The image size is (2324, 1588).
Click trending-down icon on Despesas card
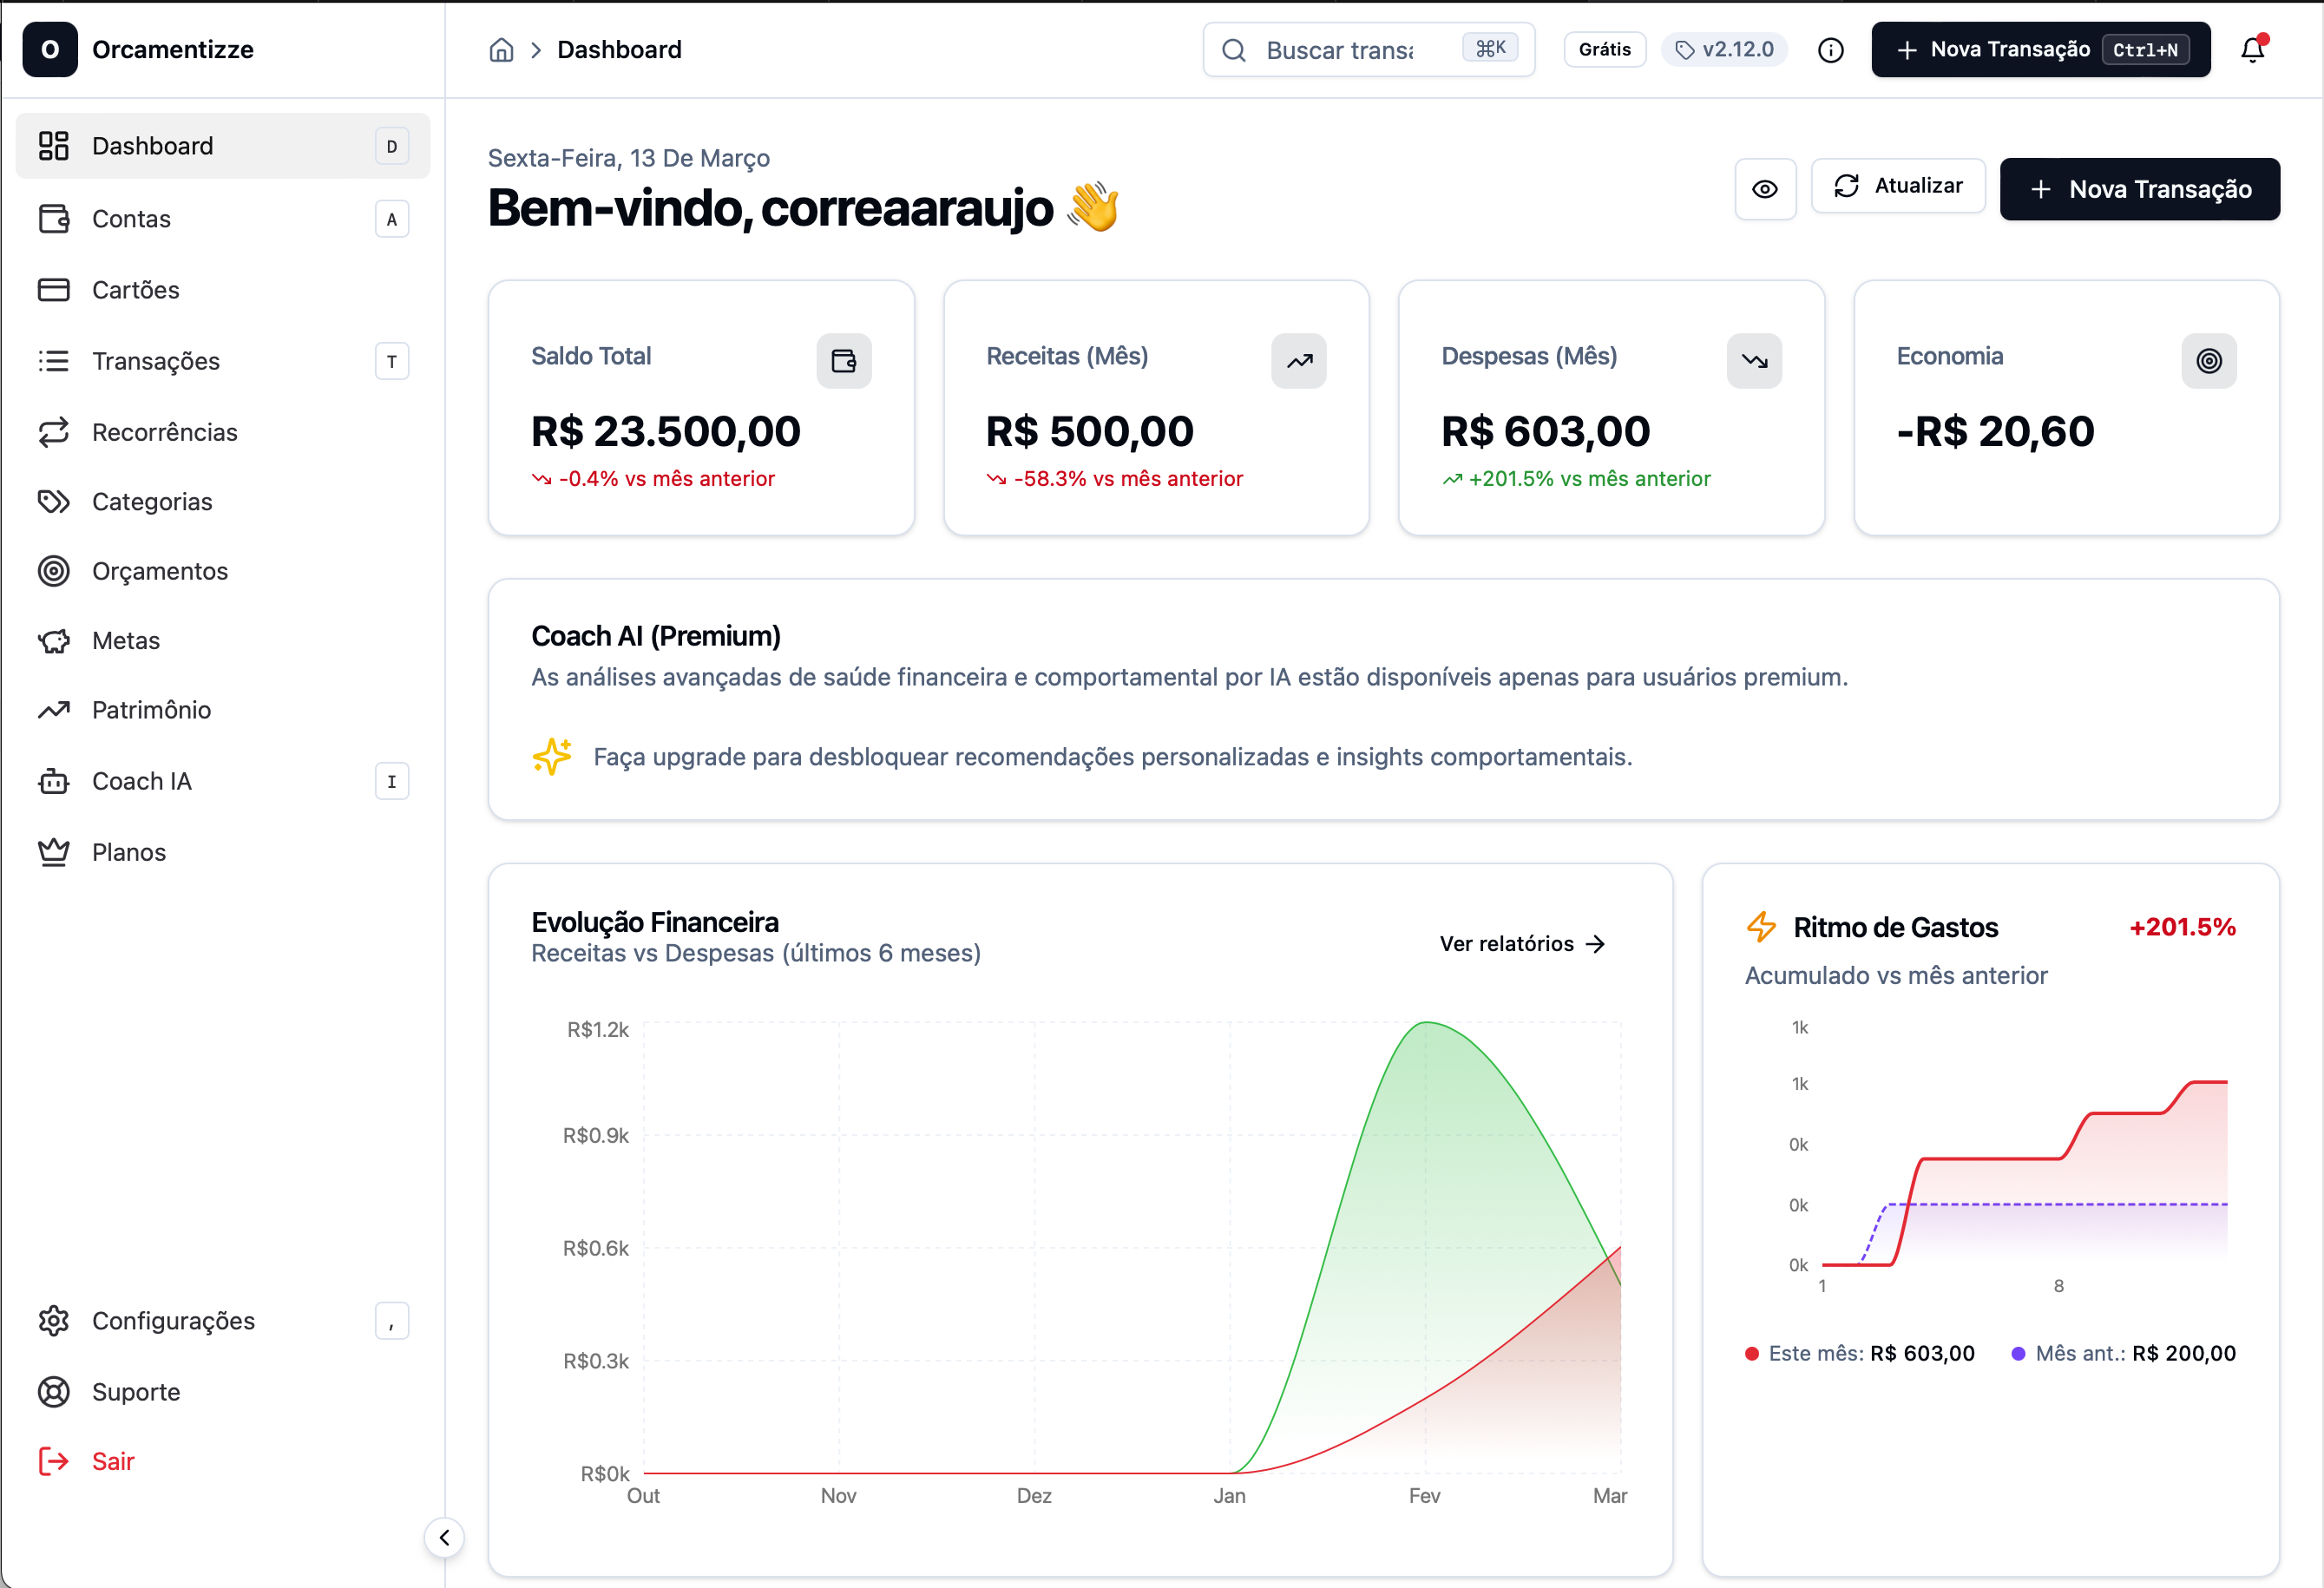point(1753,361)
